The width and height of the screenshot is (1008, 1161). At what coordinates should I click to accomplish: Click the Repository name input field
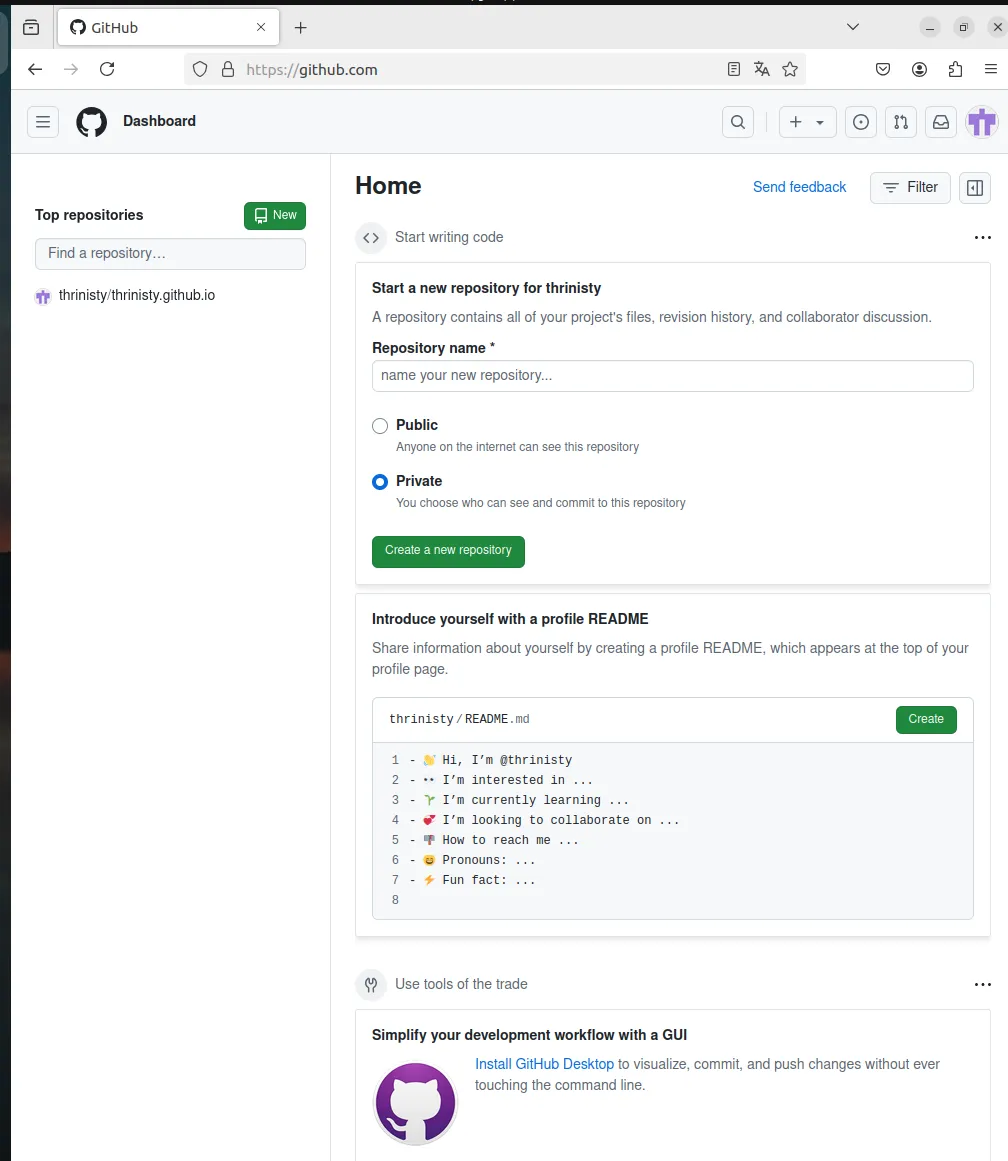[672, 376]
